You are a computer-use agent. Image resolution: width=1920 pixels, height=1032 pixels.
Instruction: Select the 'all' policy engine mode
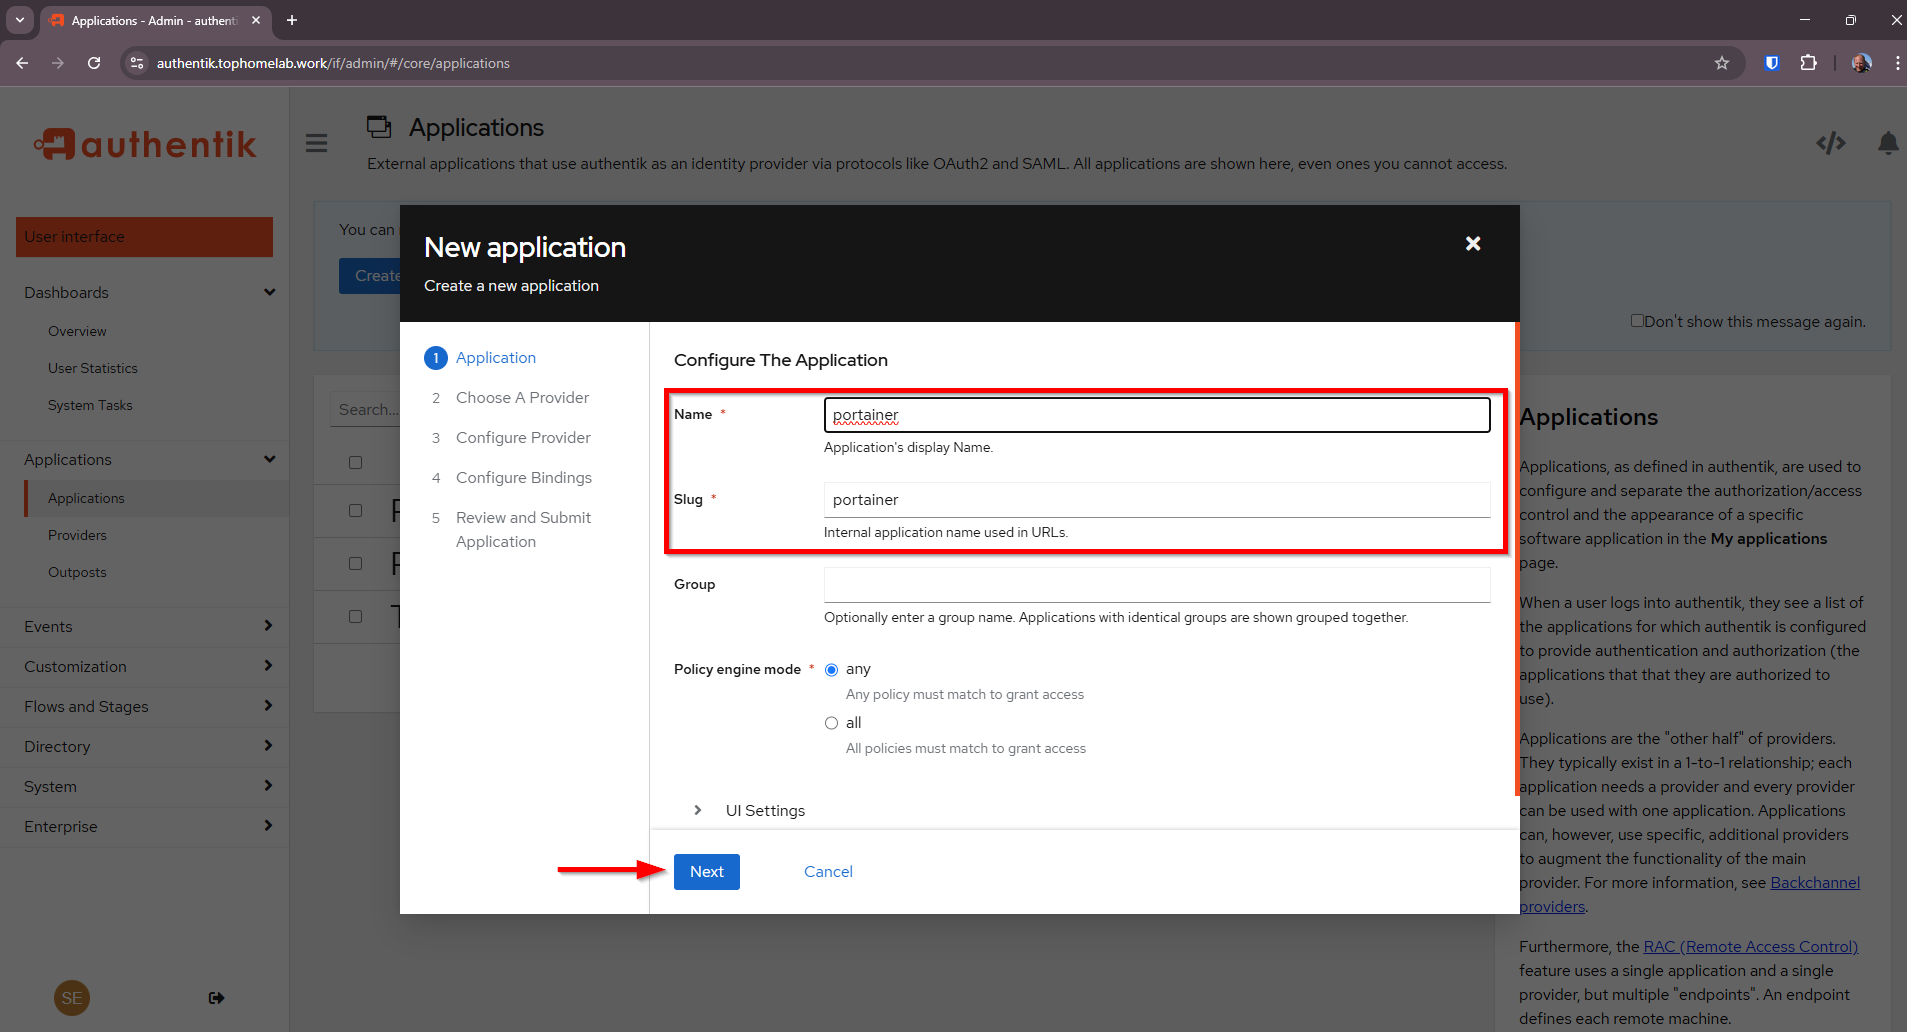pos(831,723)
